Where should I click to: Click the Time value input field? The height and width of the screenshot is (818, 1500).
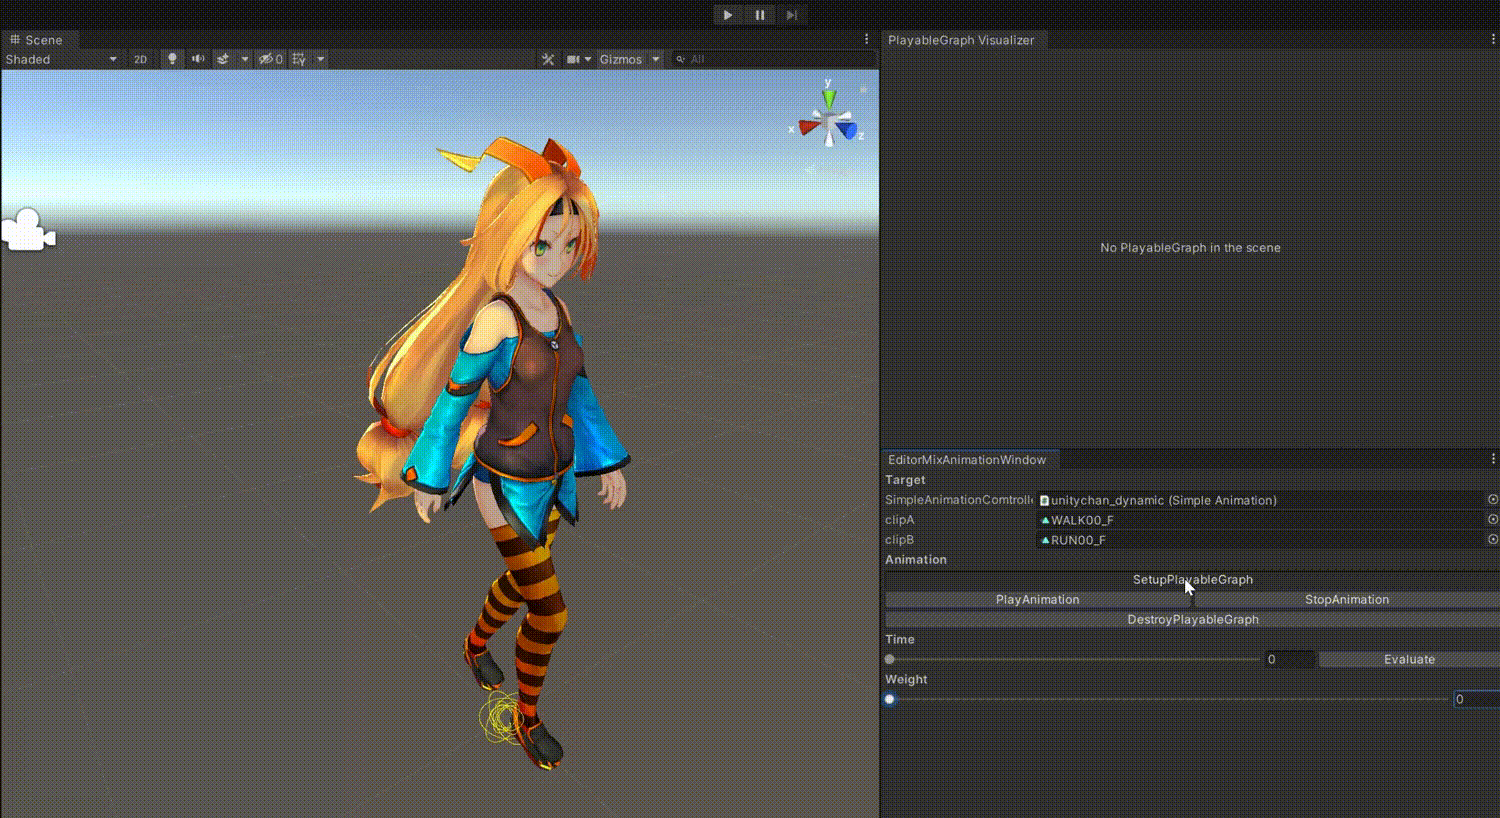1290,660
